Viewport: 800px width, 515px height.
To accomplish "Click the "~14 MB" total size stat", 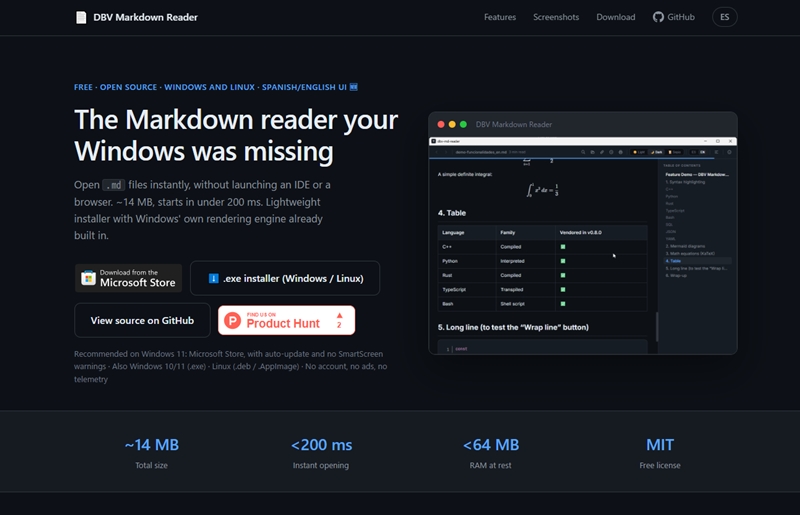I will 152,445.
